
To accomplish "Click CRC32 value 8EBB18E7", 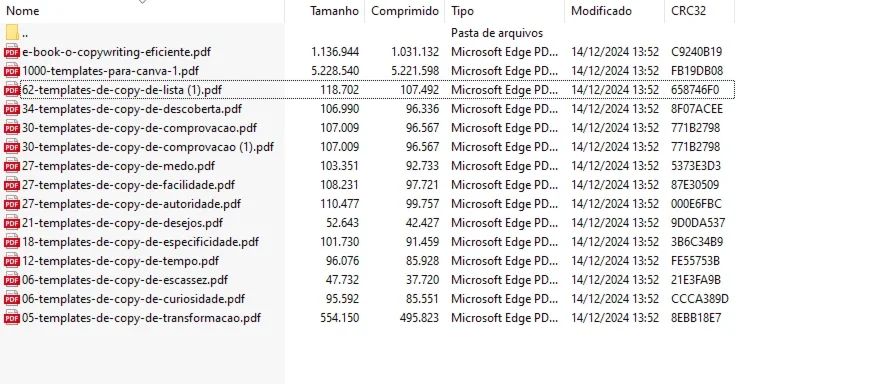I will (x=696, y=318).
